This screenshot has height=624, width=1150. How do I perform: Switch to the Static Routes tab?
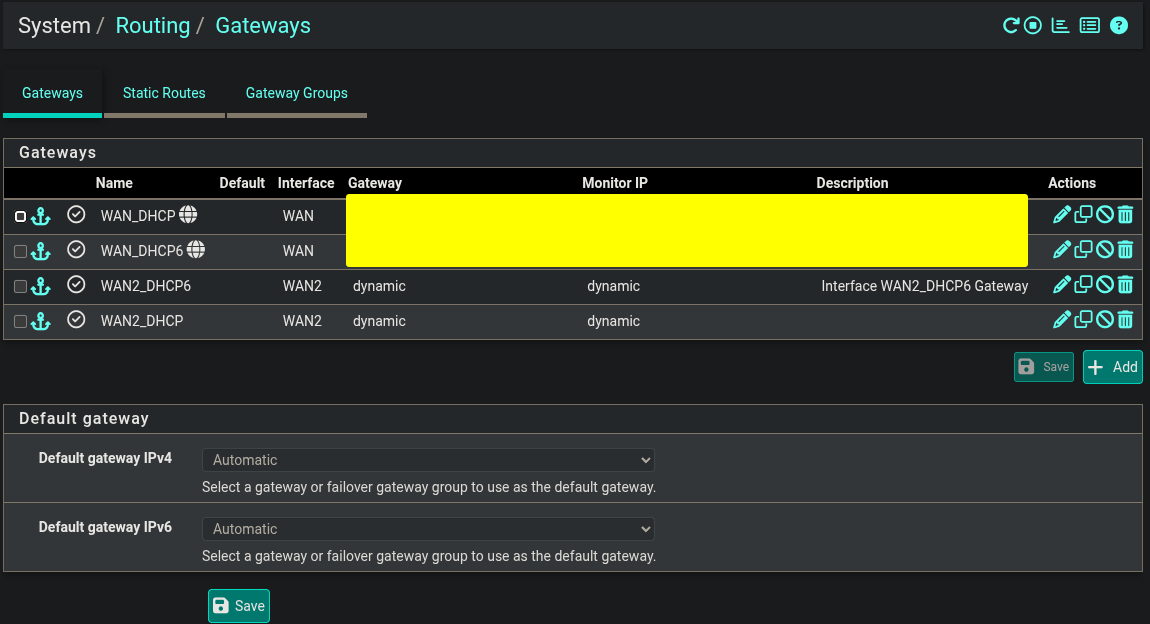[x=164, y=93]
